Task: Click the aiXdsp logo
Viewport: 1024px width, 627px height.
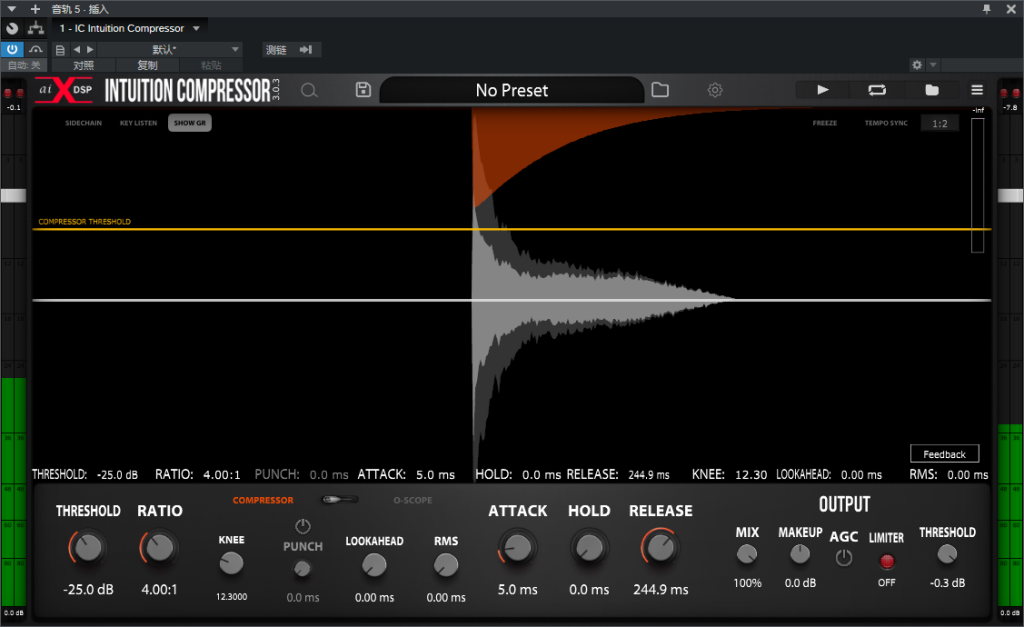Action: coord(65,90)
